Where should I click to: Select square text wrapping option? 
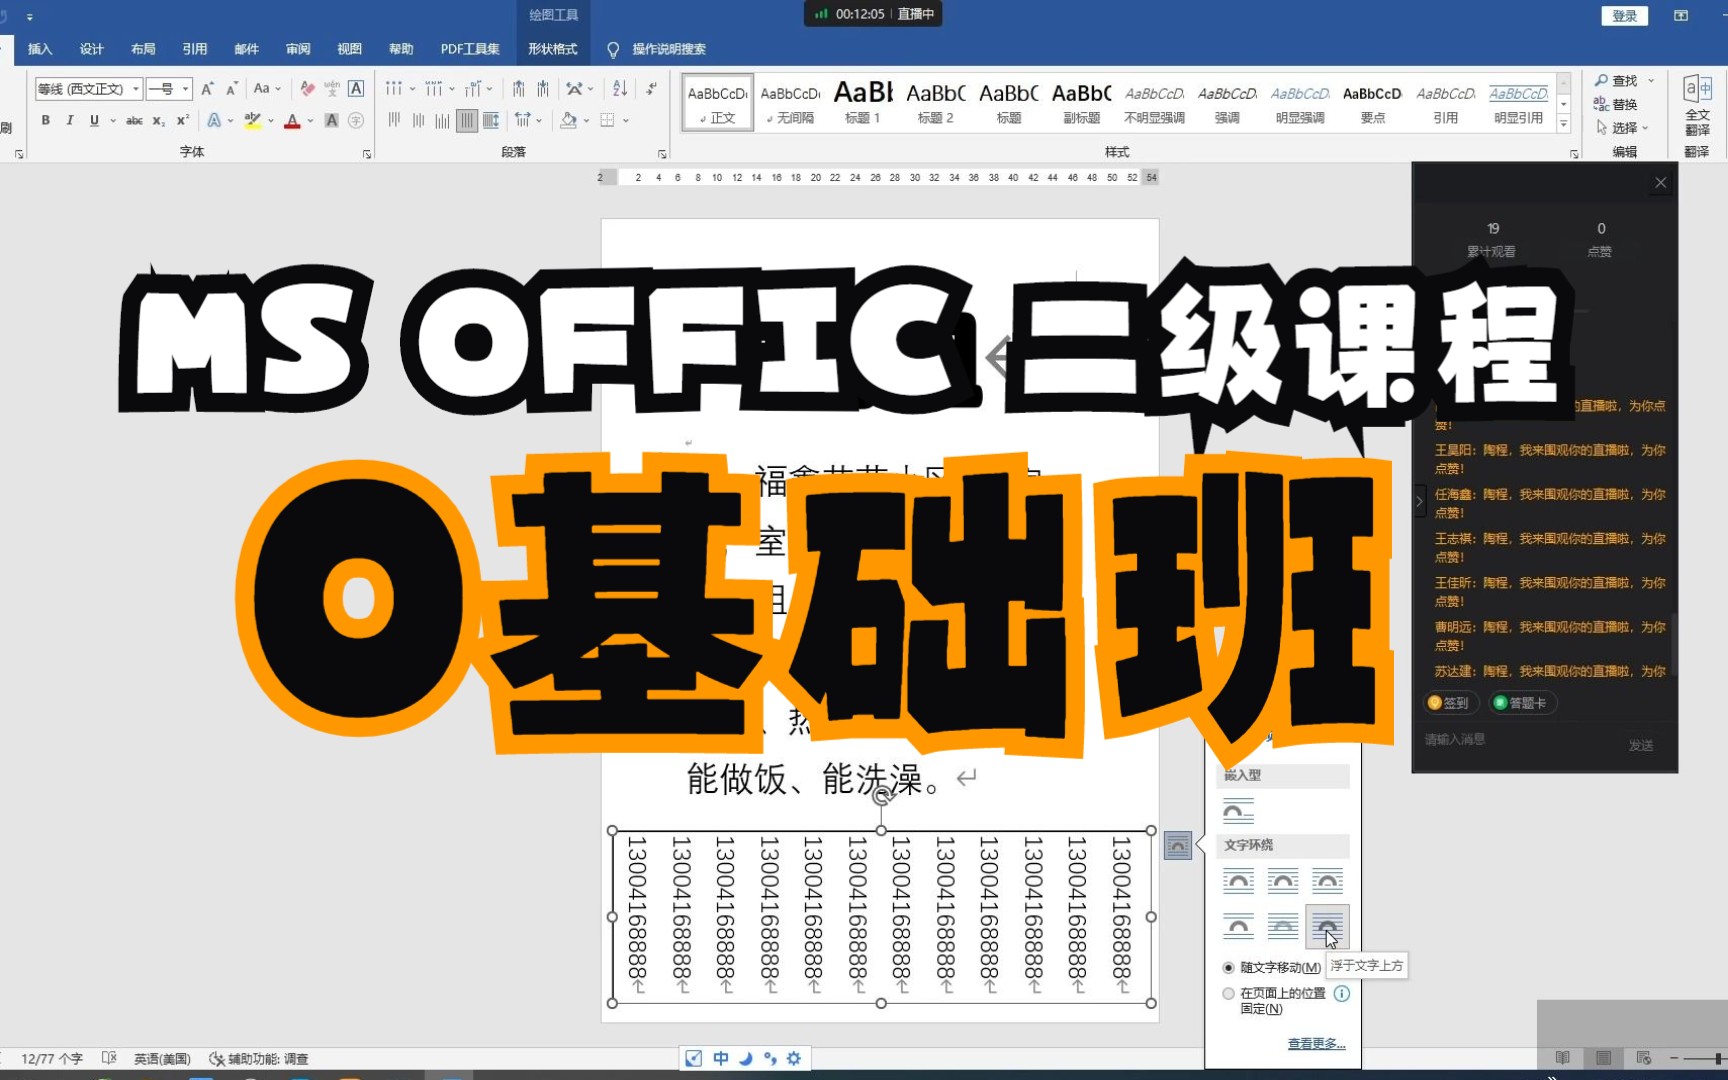click(1238, 881)
